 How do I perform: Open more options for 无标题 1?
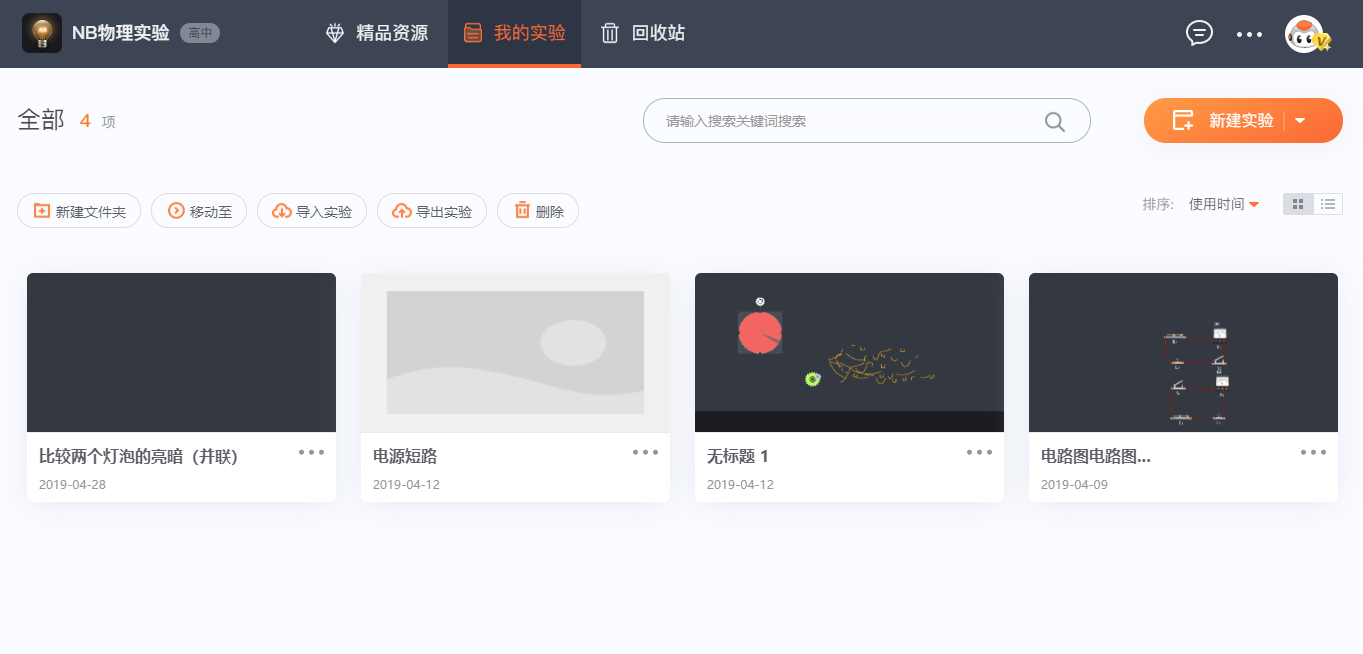979,452
